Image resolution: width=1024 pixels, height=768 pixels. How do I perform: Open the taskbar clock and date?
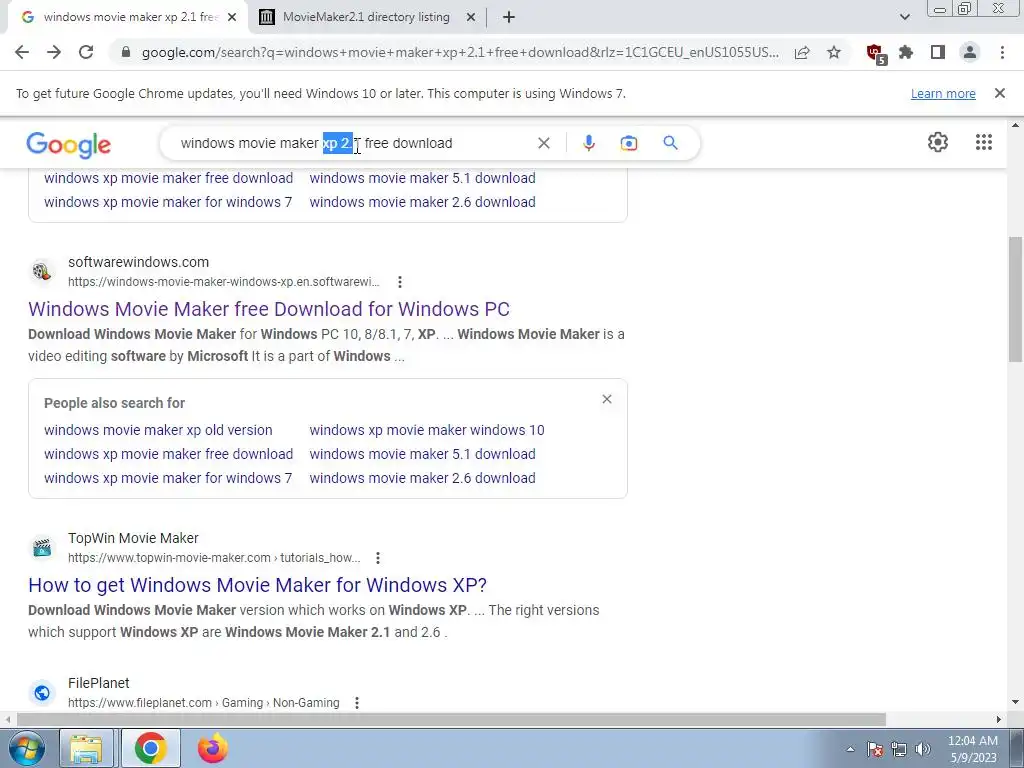(x=972, y=749)
